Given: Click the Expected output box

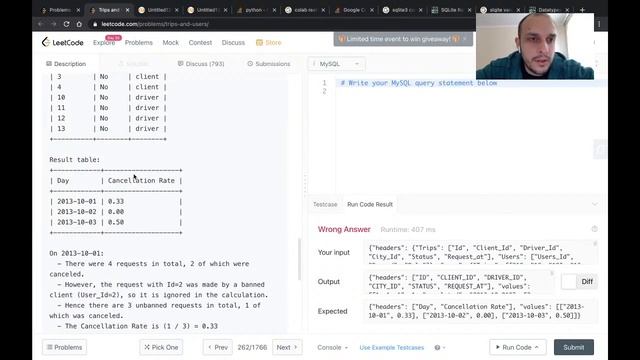Looking at the screenshot, I should pos(480,311).
